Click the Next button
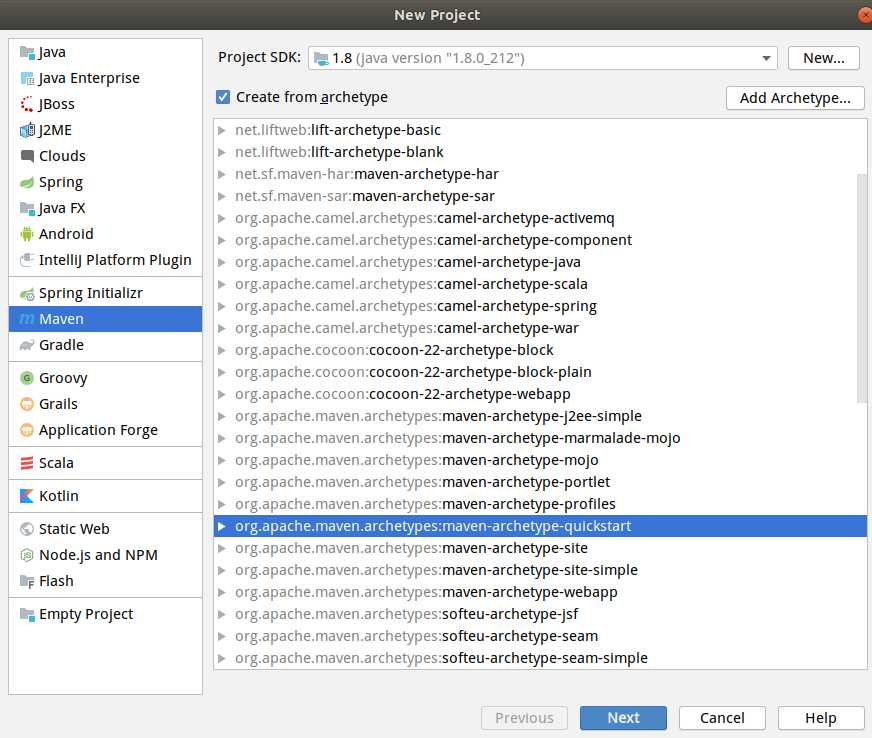The height and width of the screenshot is (738, 872). click(623, 718)
